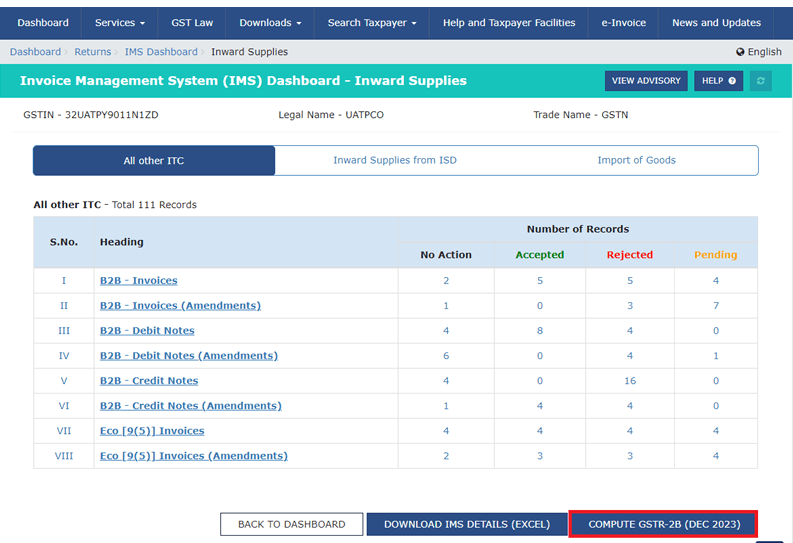Viewport: 793px width, 543px height.
Task: Click the S.No. column header
Action: click(64, 242)
